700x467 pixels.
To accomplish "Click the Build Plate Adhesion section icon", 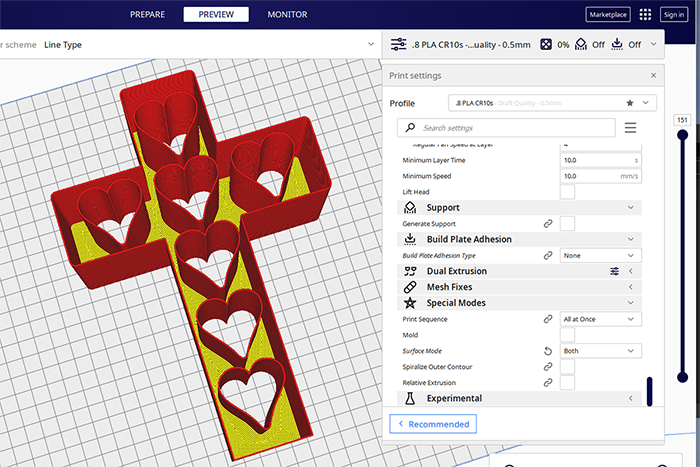I will (x=410, y=239).
